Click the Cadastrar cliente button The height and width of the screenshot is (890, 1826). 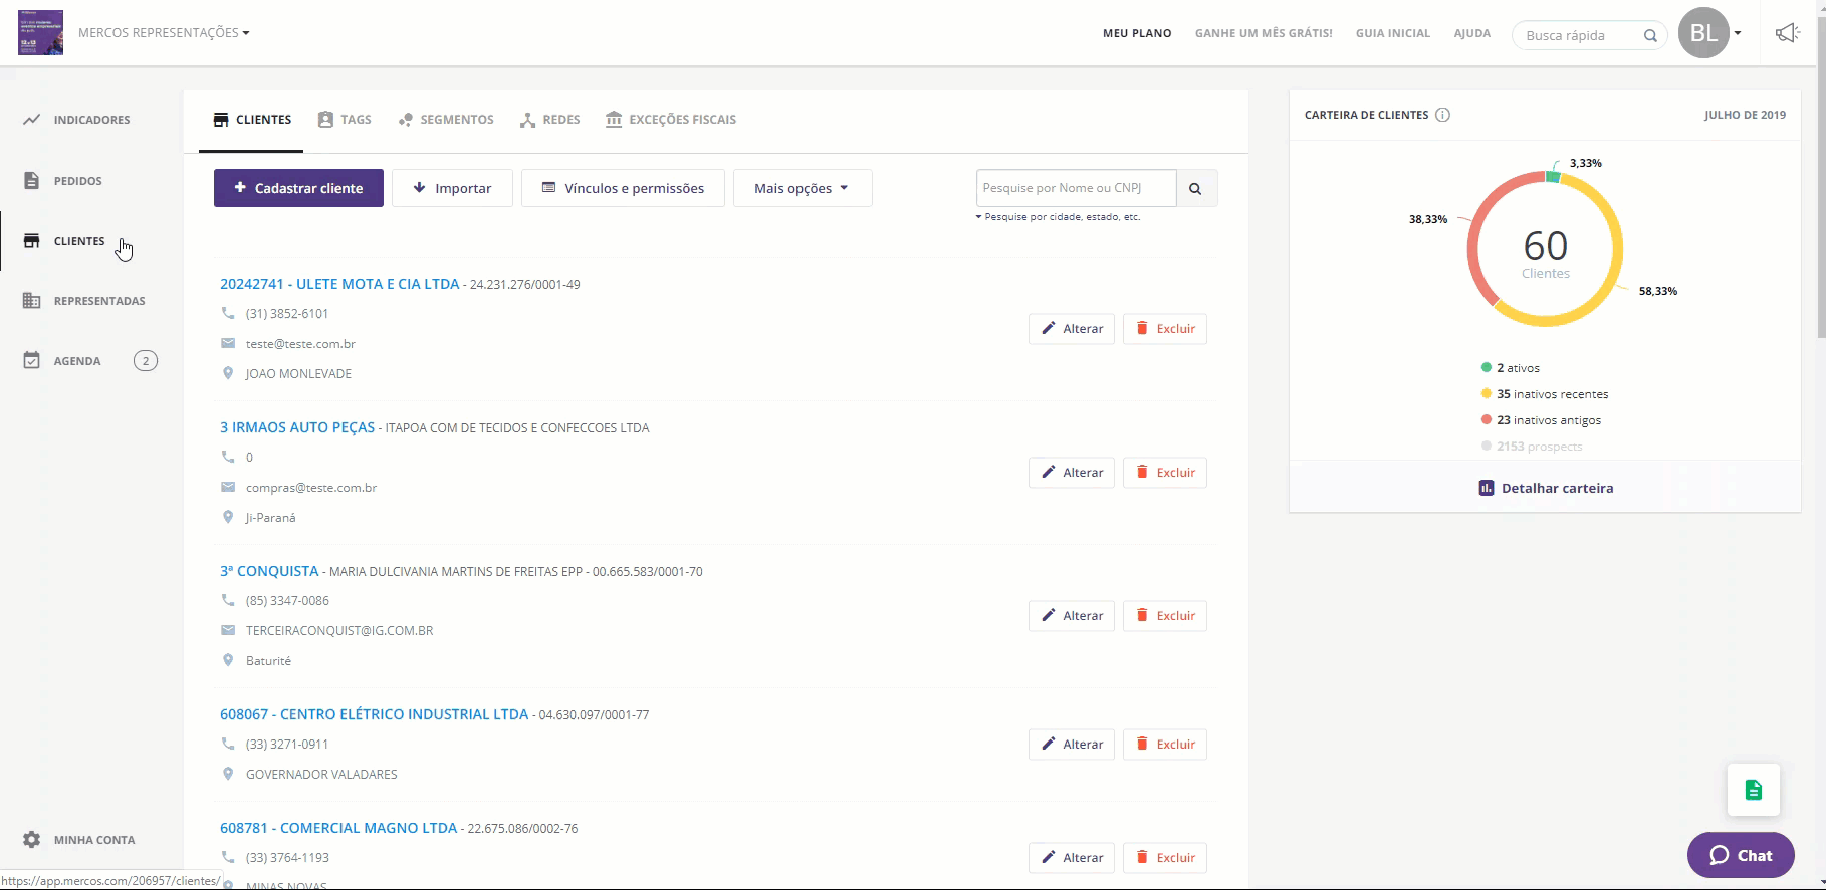point(299,188)
